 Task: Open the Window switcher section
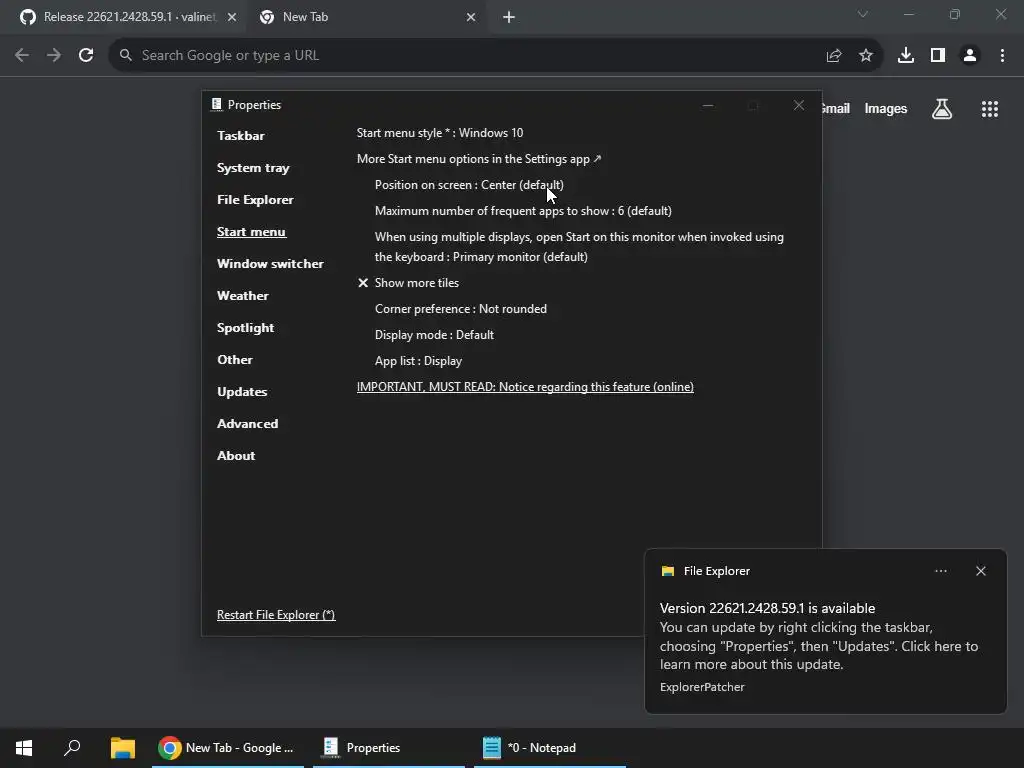pyautogui.click(x=270, y=264)
